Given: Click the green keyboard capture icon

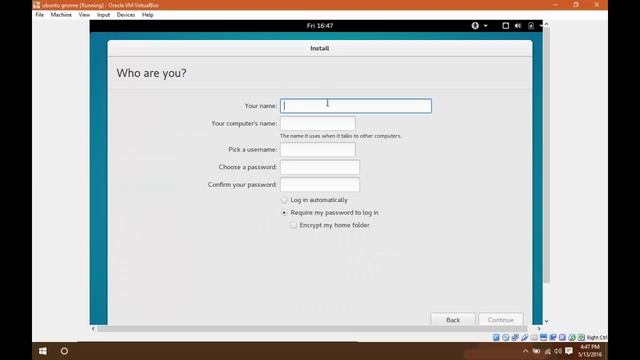Looking at the screenshot, I should coord(581,338).
